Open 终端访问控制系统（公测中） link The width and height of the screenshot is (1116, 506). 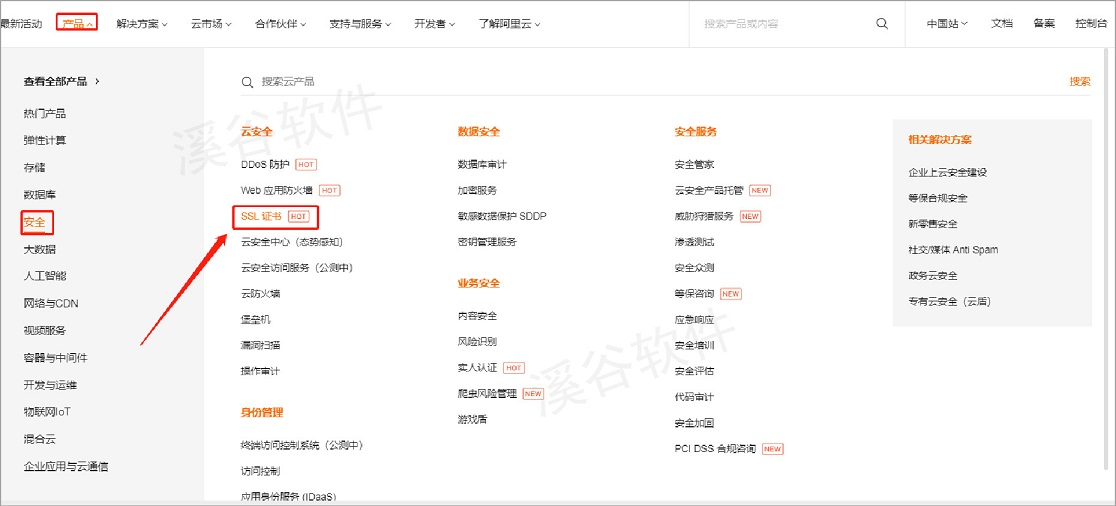(x=302, y=446)
